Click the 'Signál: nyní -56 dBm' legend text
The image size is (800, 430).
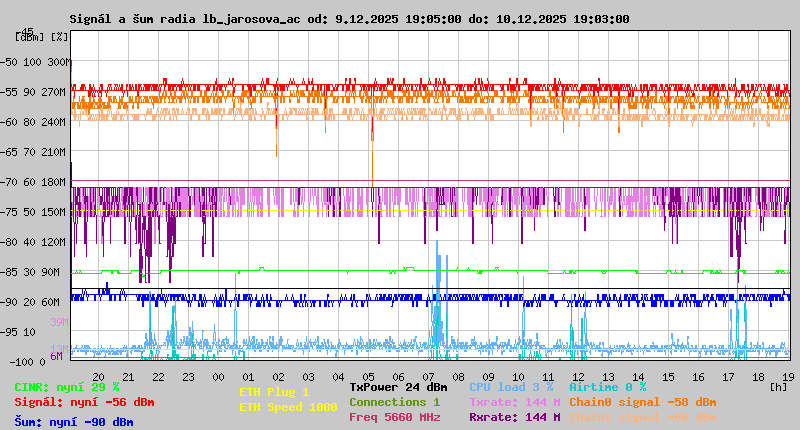pos(84,402)
